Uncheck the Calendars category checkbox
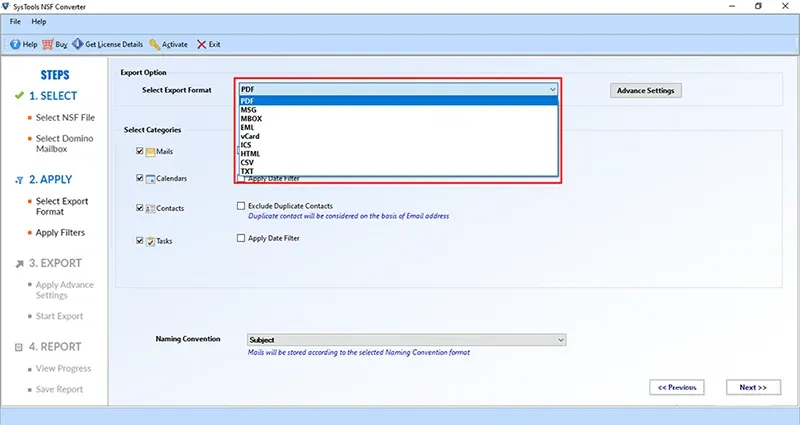This screenshot has width=800, height=425. coord(140,178)
